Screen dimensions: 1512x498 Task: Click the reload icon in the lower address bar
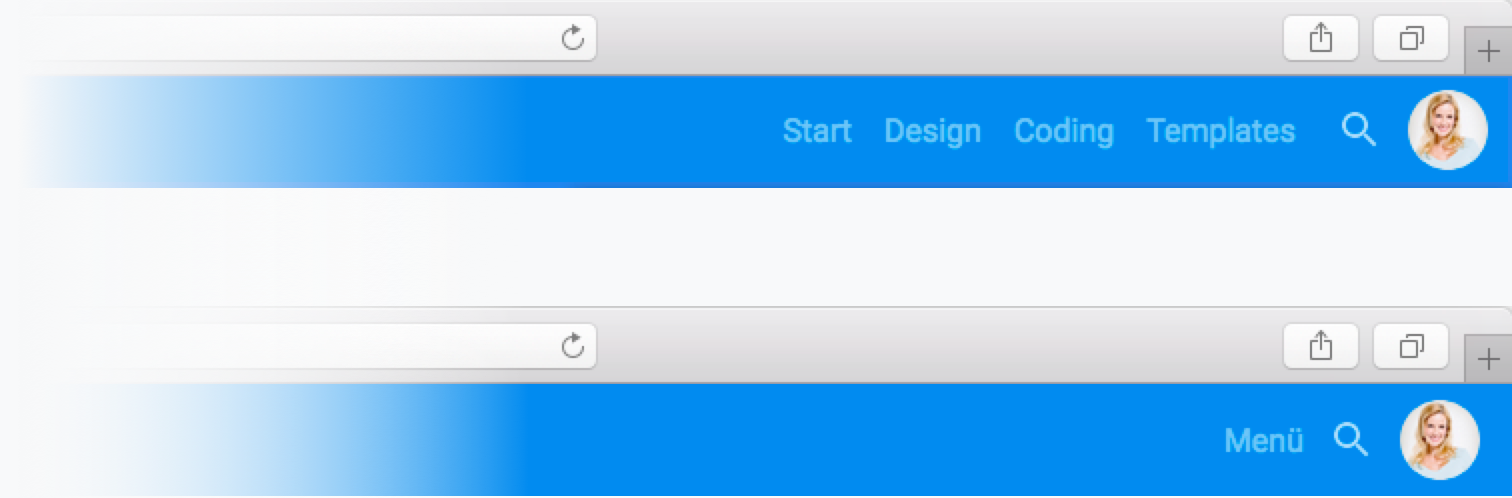(x=572, y=346)
